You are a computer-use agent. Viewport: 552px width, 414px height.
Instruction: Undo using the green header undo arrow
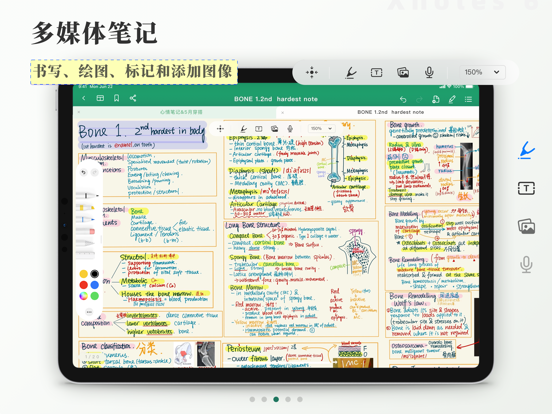coord(403,99)
